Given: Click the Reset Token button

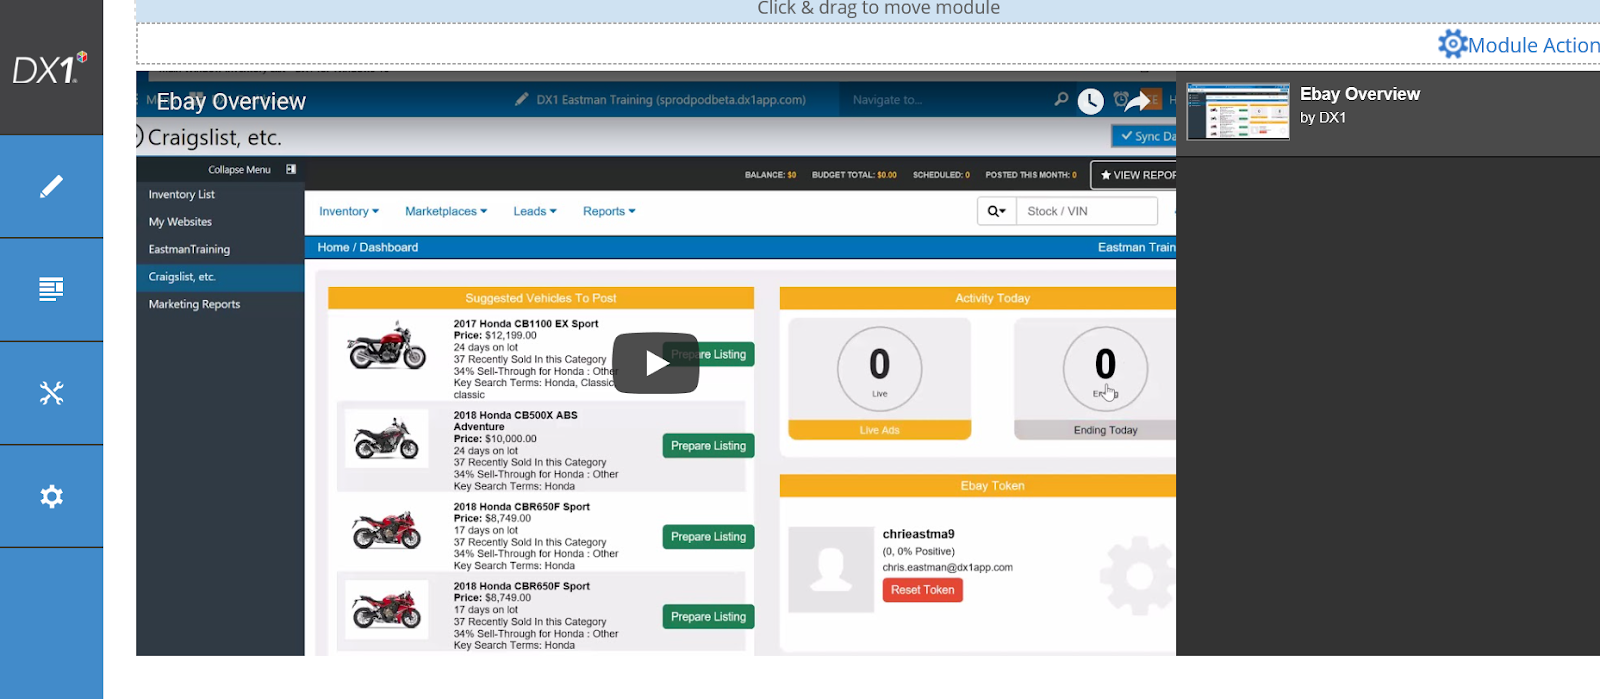Looking at the screenshot, I should 922,590.
